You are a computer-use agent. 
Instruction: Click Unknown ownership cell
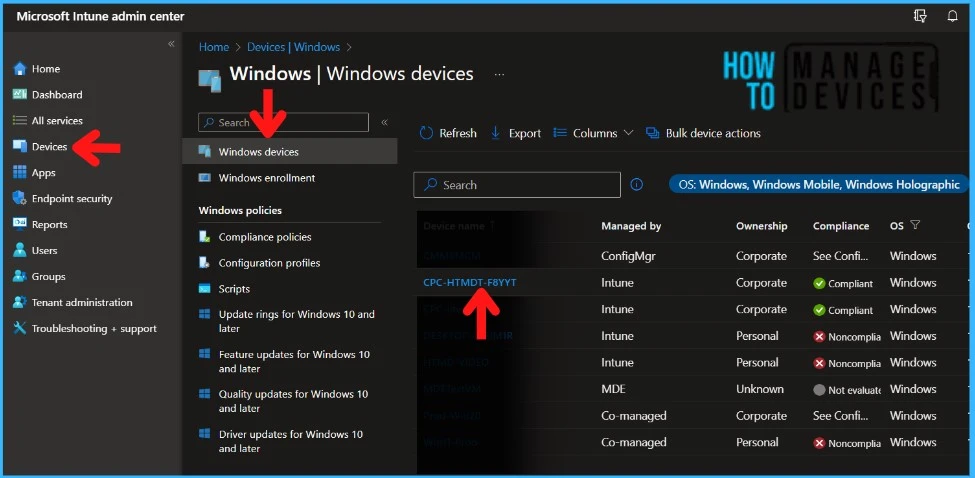coord(759,389)
